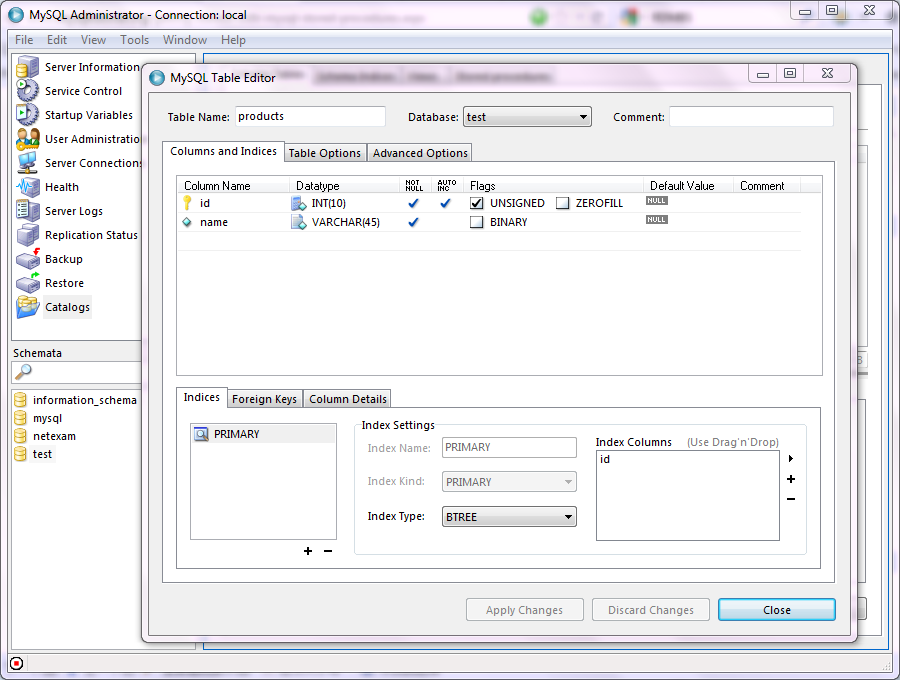Open Restore icon in sidebar
The height and width of the screenshot is (680, 900).
pyautogui.click(x=27, y=283)
